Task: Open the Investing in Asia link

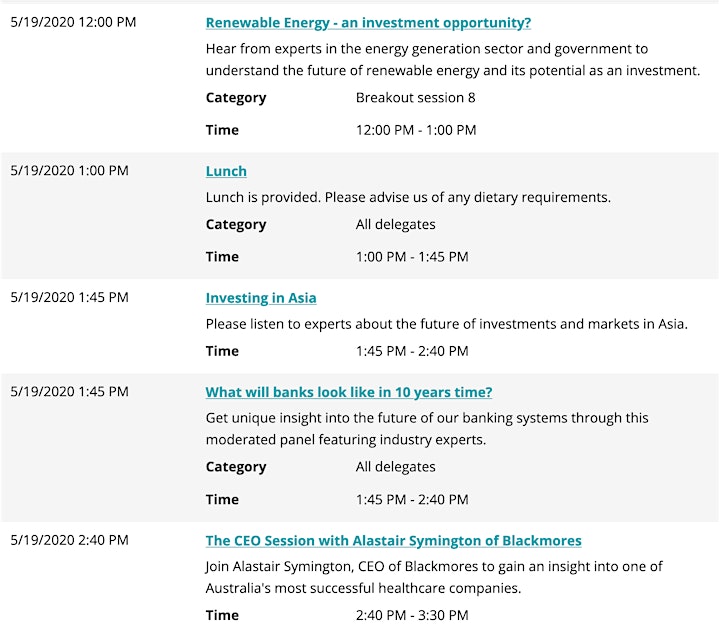Action: [x=261, y=298]
